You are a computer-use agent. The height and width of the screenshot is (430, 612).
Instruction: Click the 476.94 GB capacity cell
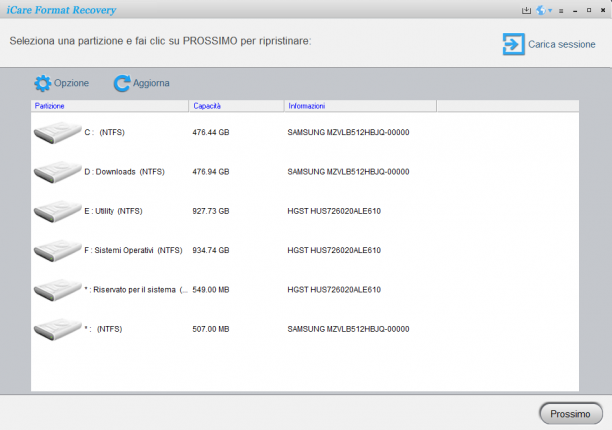click(211, 172)
